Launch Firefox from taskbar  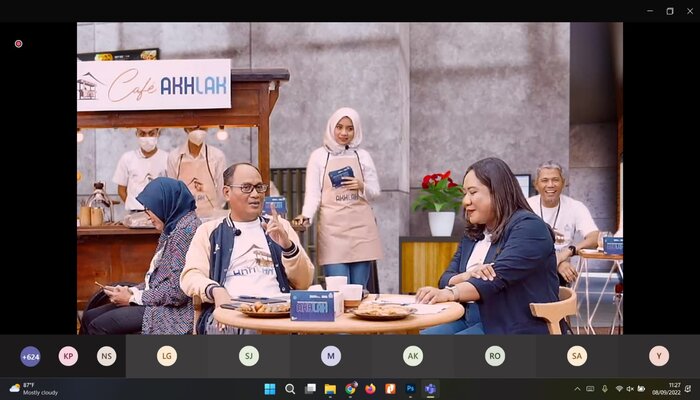tap(370, 389)
